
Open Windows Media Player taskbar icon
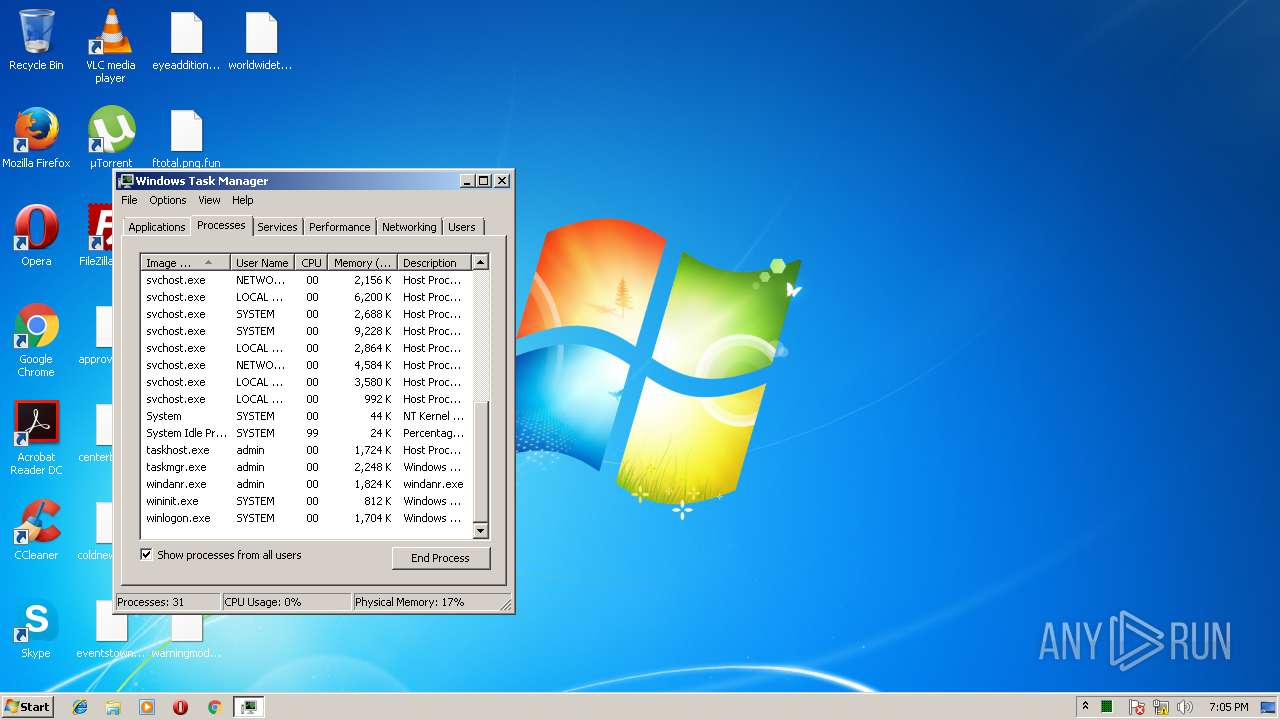pyautogui.click(x=147, y=707)
